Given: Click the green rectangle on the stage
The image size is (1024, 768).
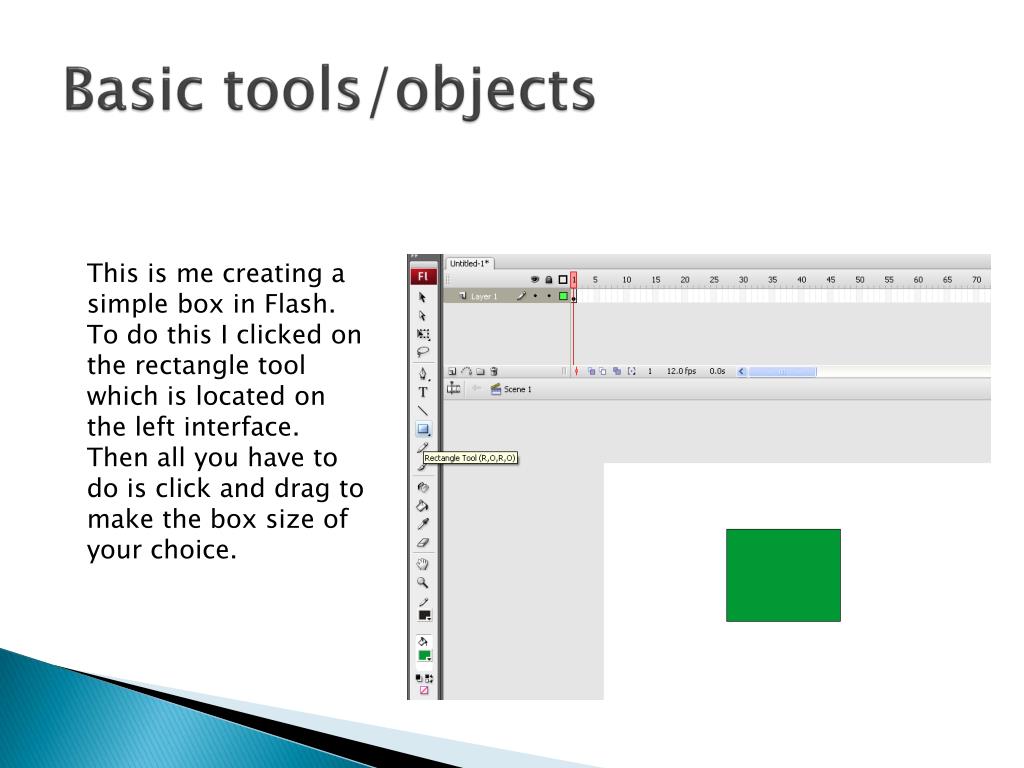Looking at the screenshot, I should pos(783,575).
